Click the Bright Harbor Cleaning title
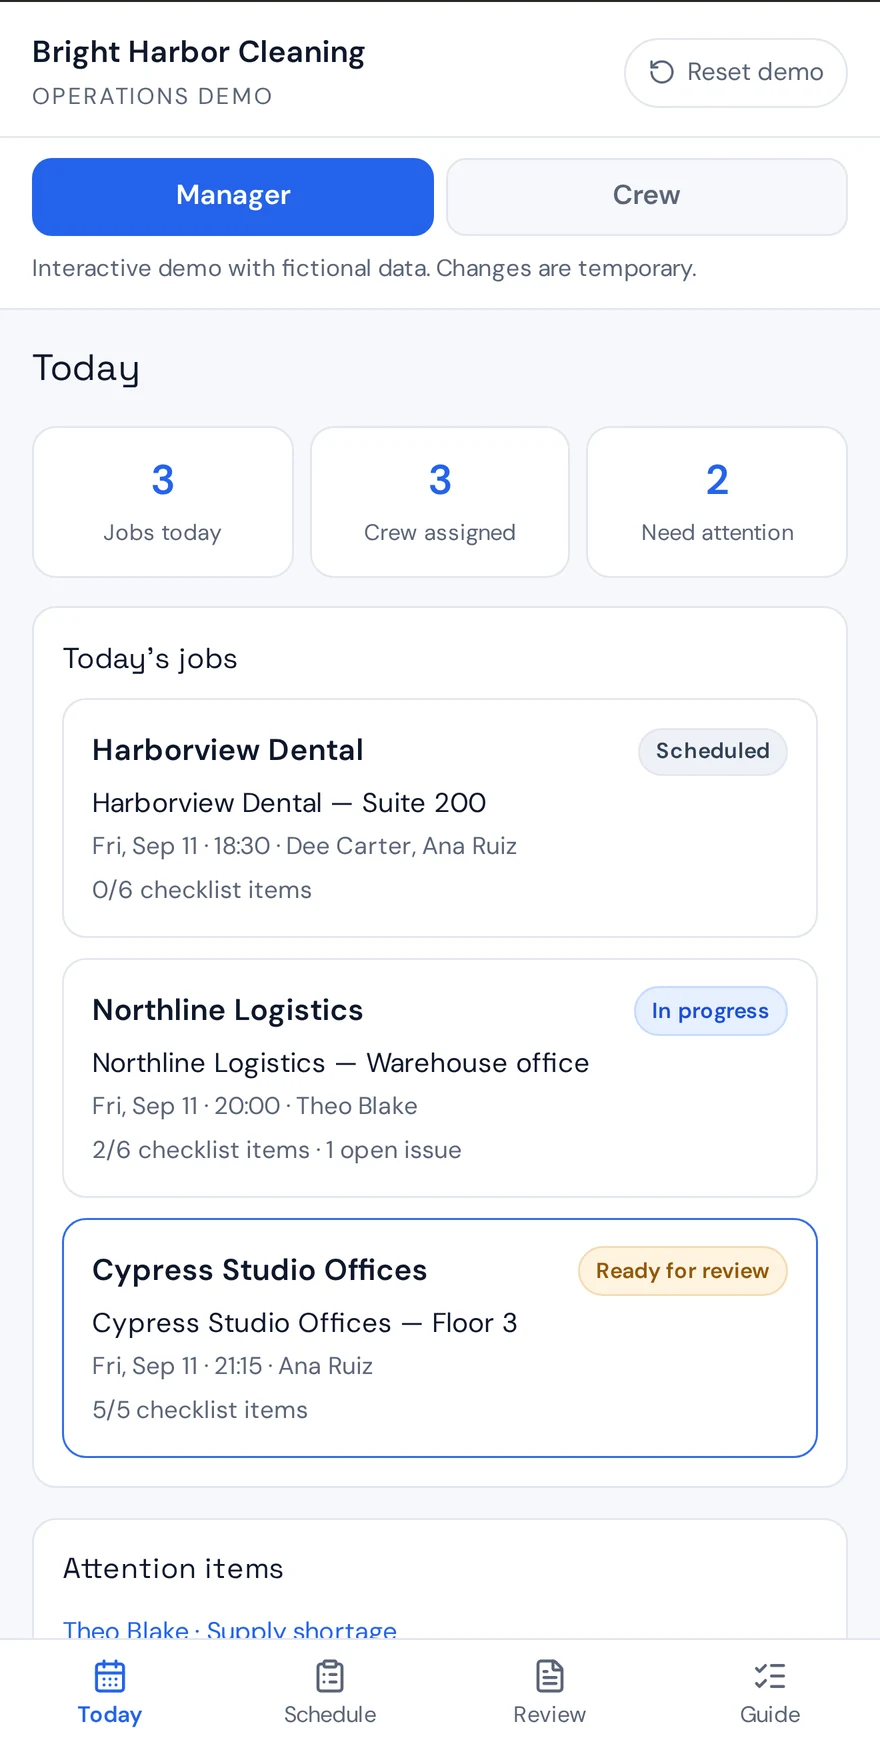The height and width of the screenshot is (1750, 880). [199, 52]
